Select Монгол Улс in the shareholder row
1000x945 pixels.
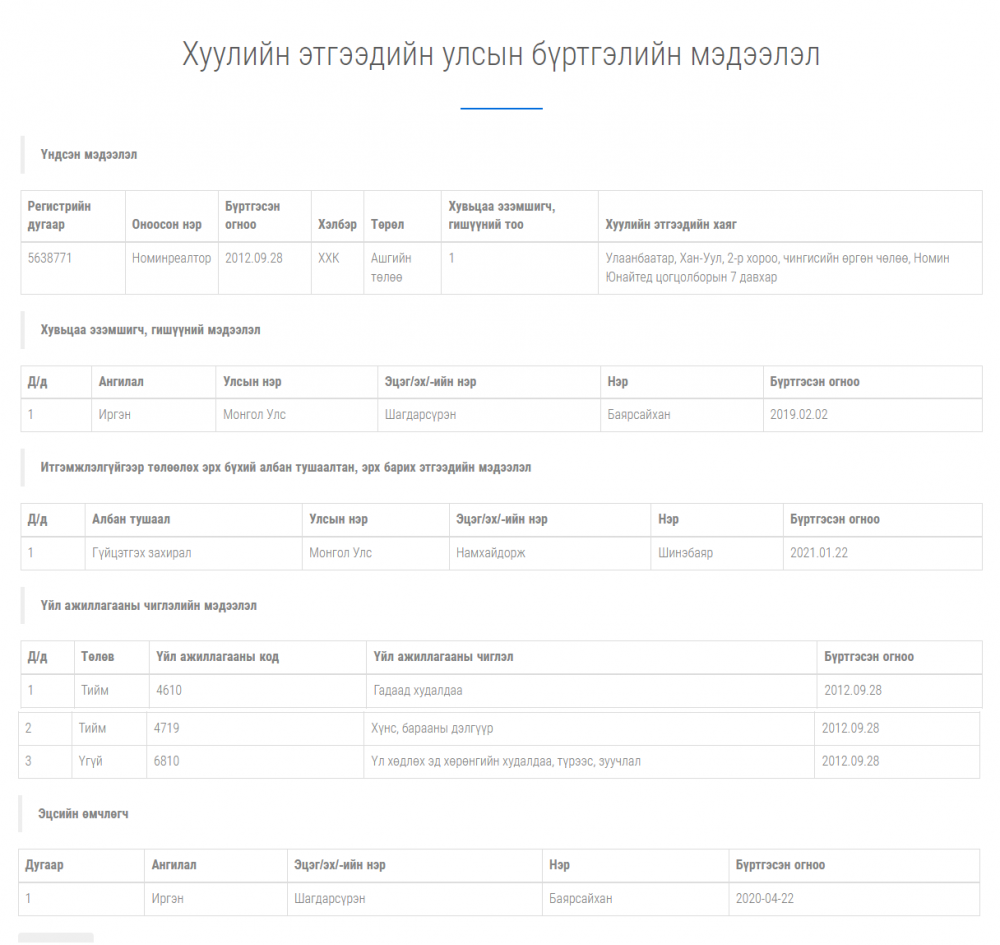254,414
